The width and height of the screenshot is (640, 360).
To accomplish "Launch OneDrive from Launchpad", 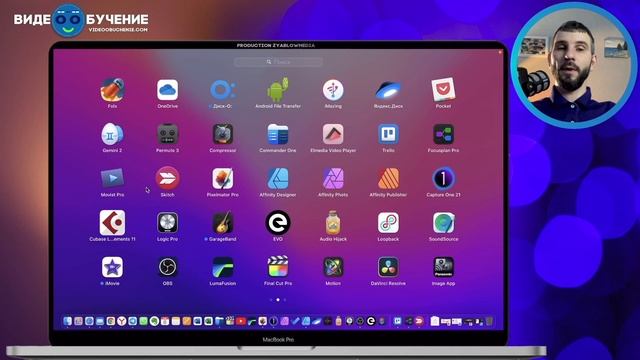I will 167,90.
